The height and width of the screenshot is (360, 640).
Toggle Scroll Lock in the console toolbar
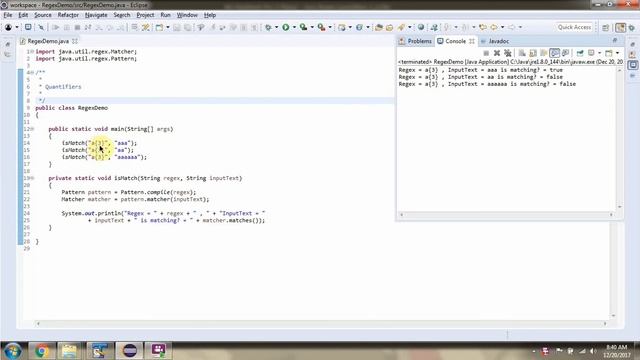click(533, 53)
